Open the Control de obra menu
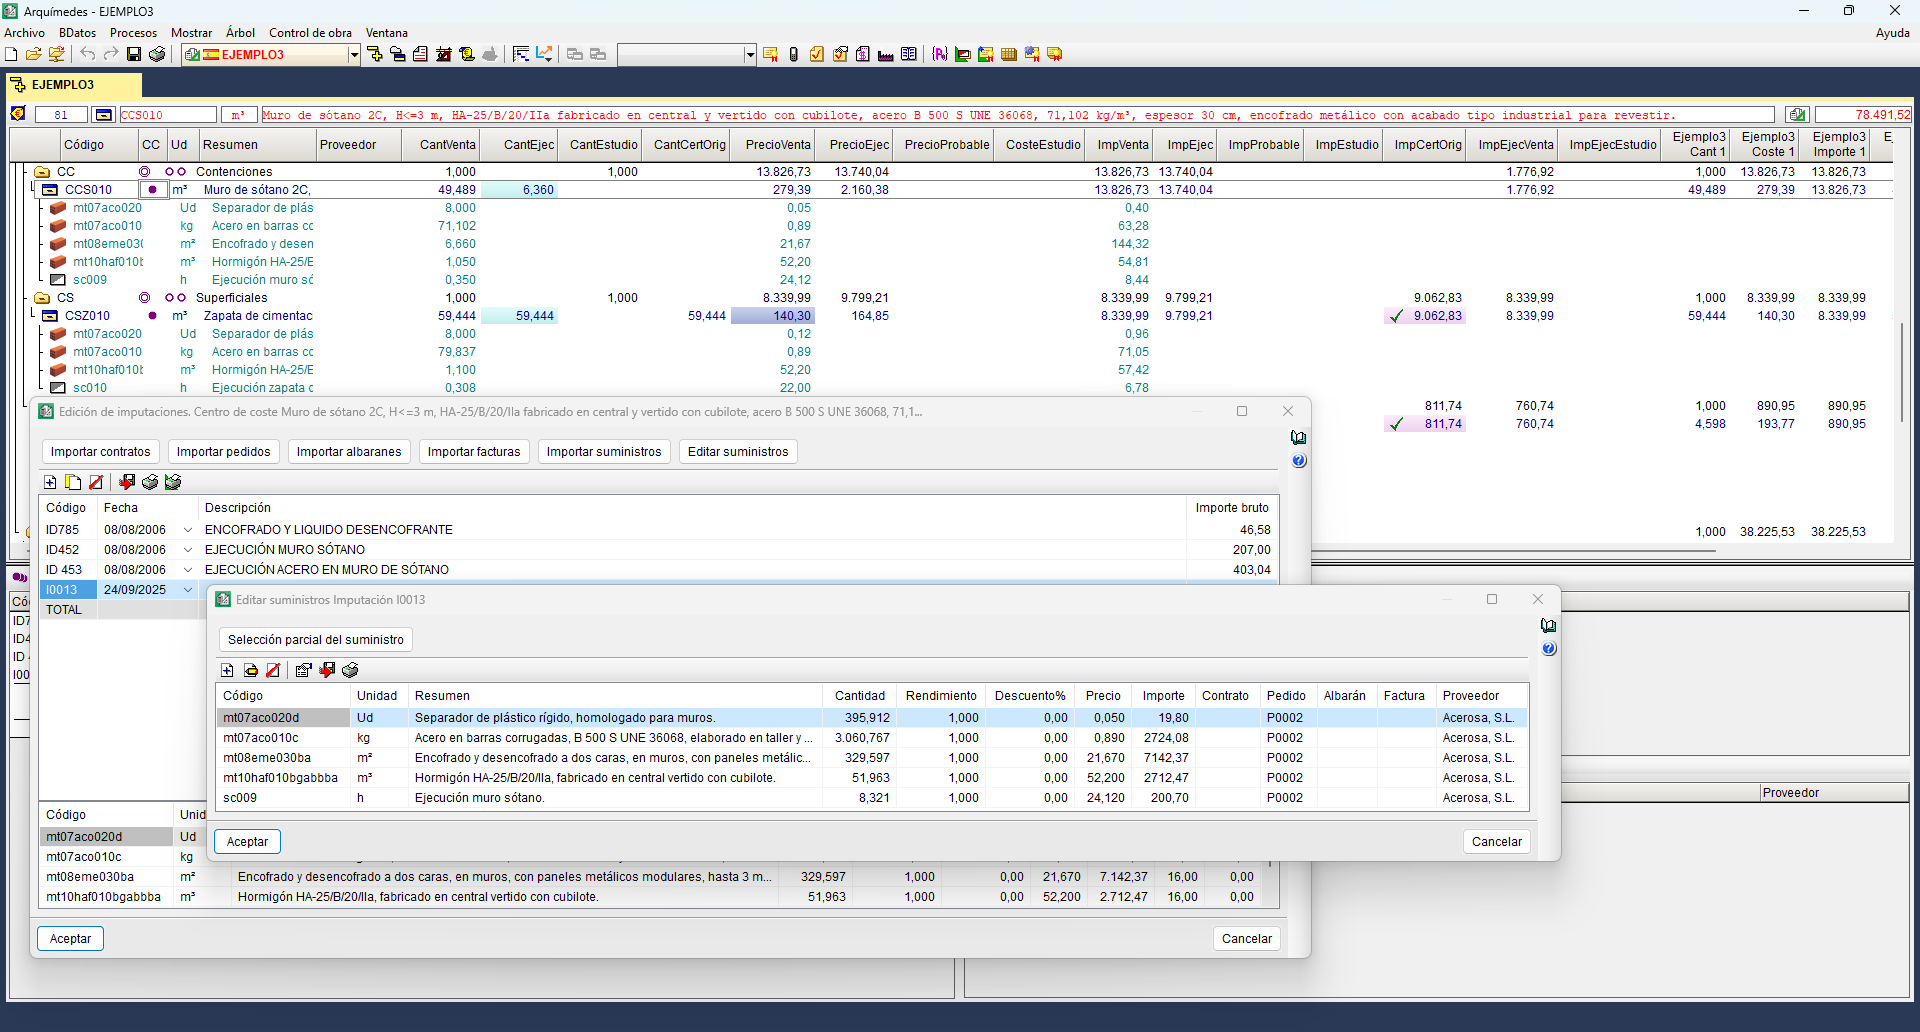This screenshot has width=1920, height=1032. click(x=310, y=33)
